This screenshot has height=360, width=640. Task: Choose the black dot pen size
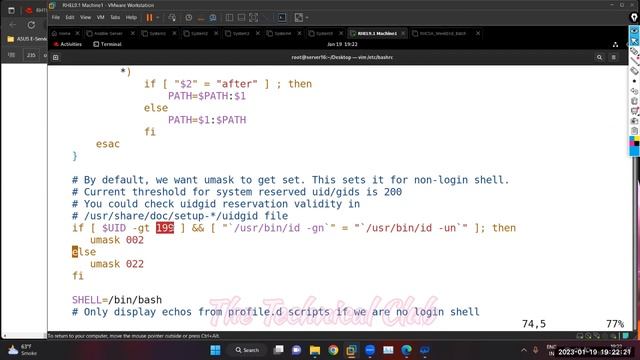click(x=634, y=81)
